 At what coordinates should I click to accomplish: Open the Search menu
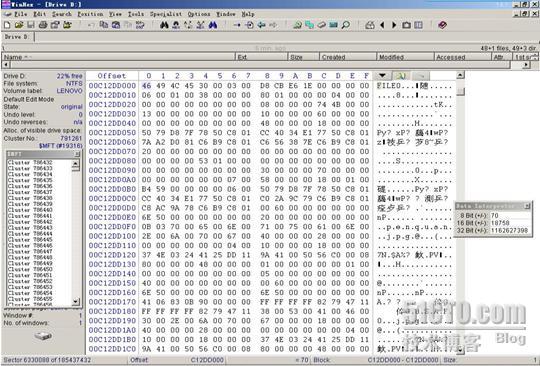tap(62, 14)
